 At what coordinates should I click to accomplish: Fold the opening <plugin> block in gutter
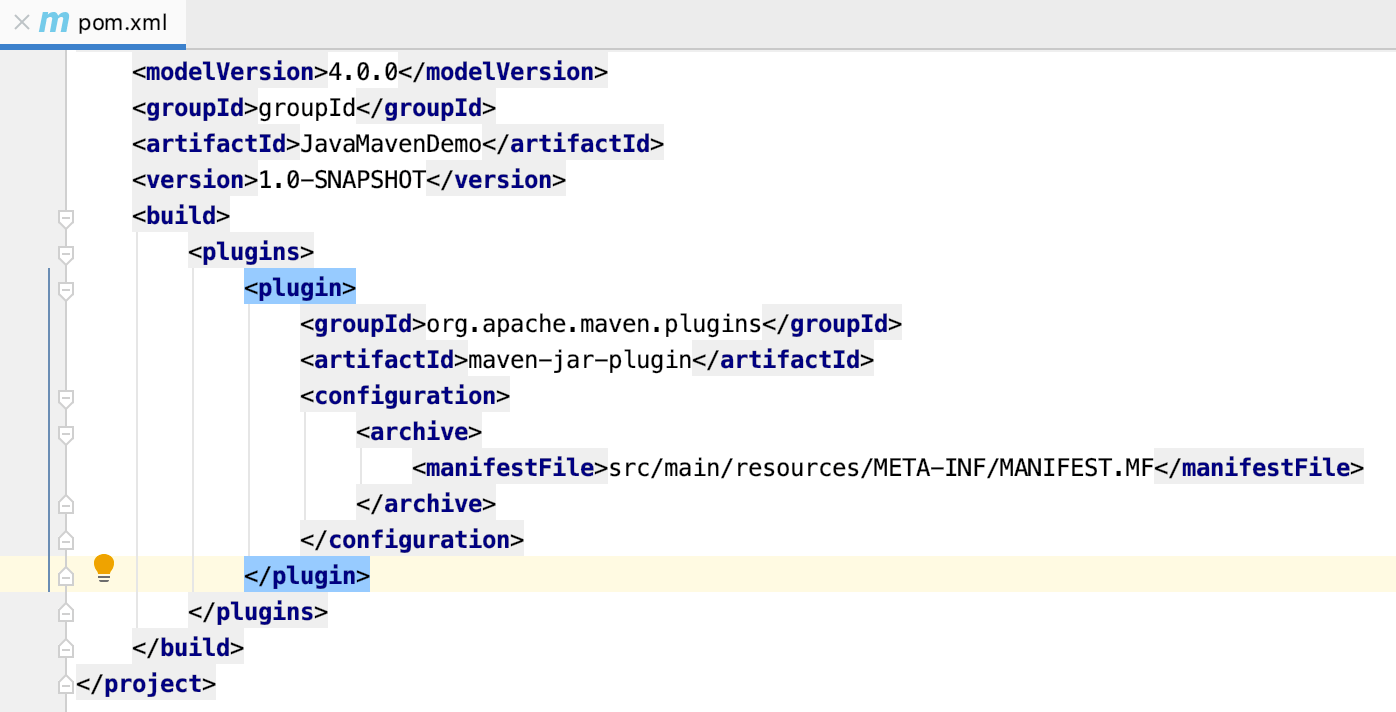[66, 290]
